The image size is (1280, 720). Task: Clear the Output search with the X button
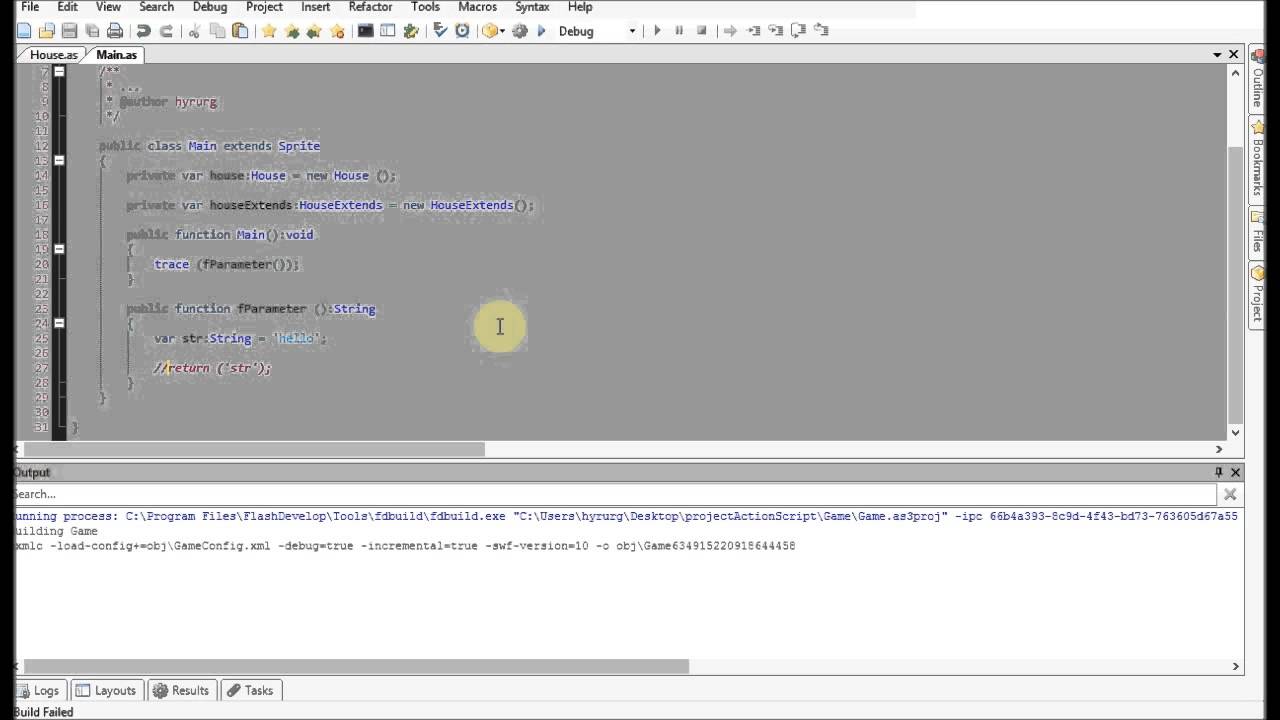(1230, 494)
